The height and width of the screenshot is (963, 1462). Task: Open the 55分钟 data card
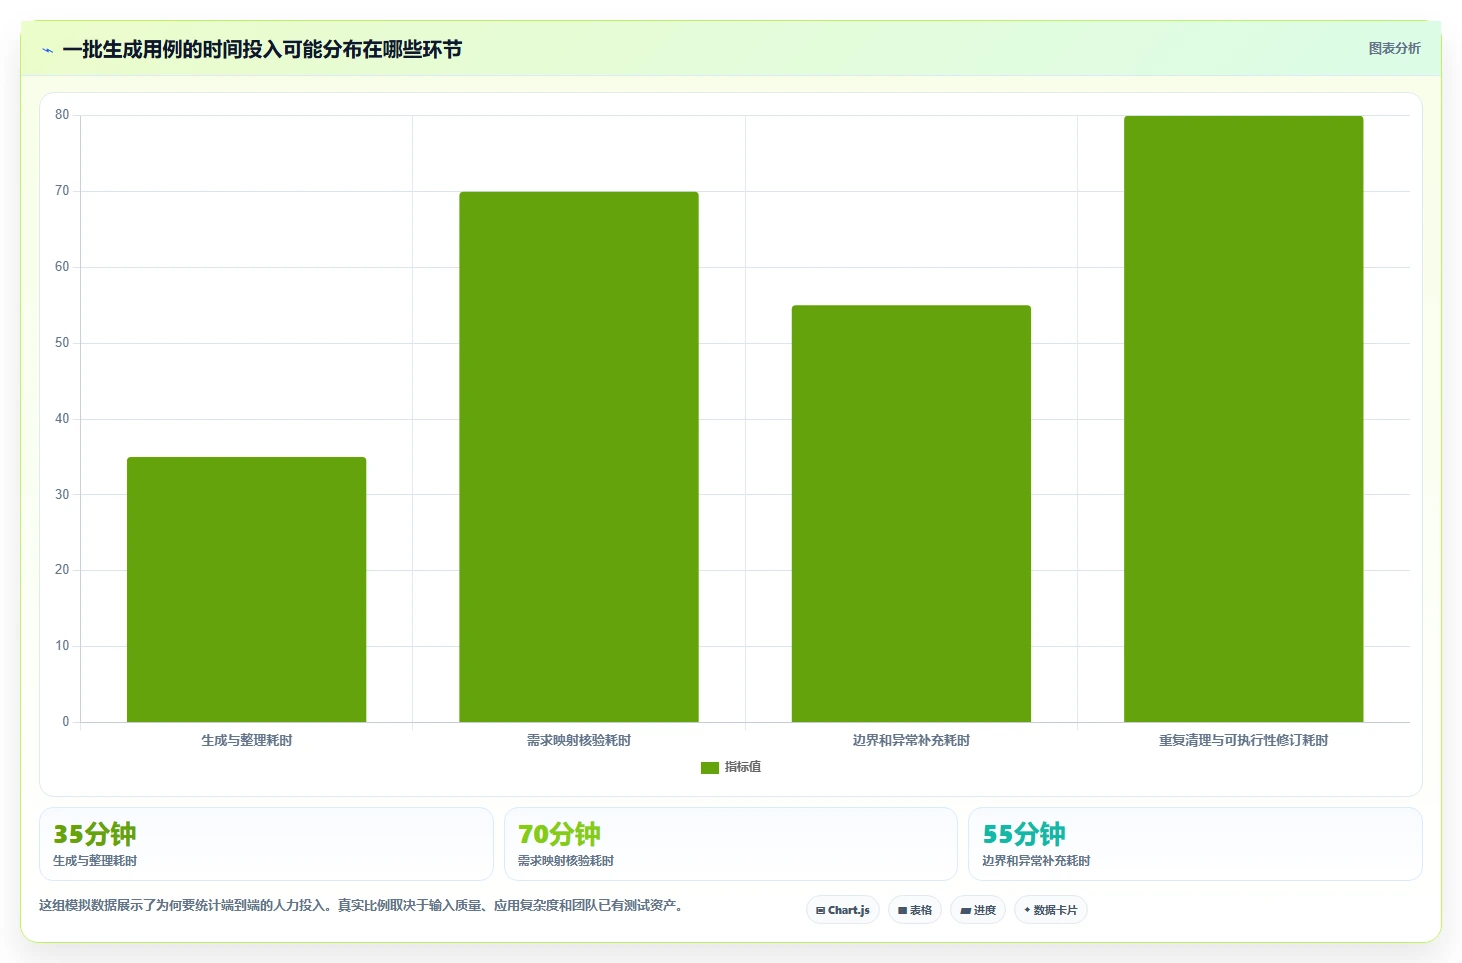[x=1195, y=844]
